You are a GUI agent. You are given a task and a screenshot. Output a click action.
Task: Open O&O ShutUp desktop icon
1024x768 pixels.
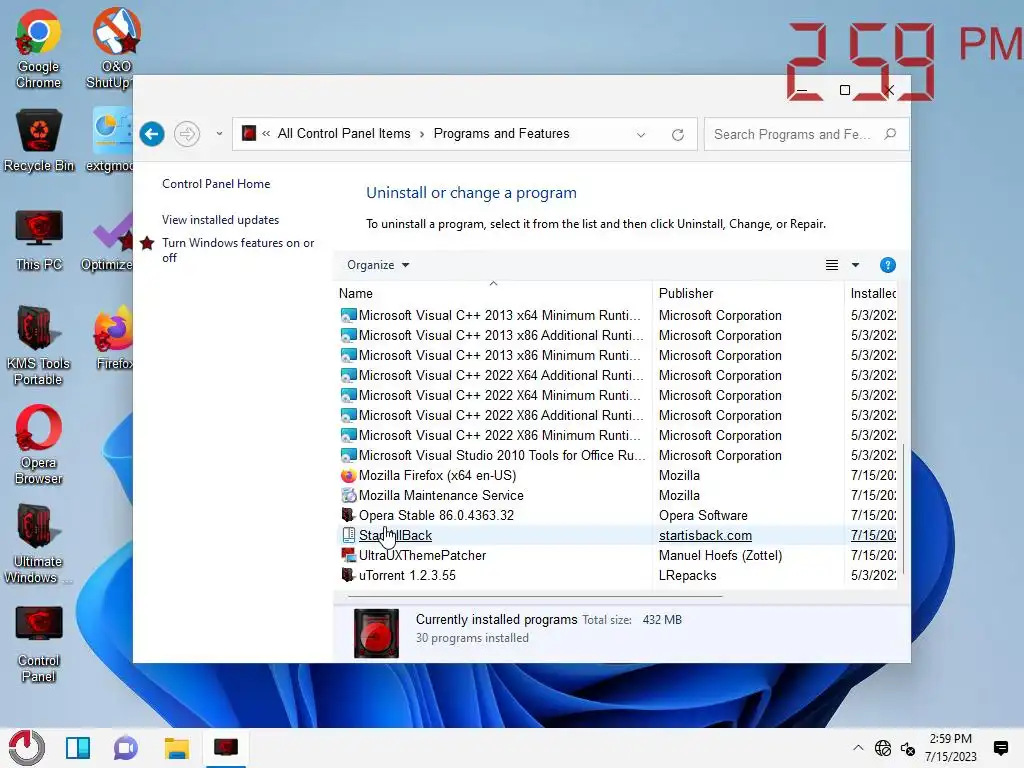point(110,49)
